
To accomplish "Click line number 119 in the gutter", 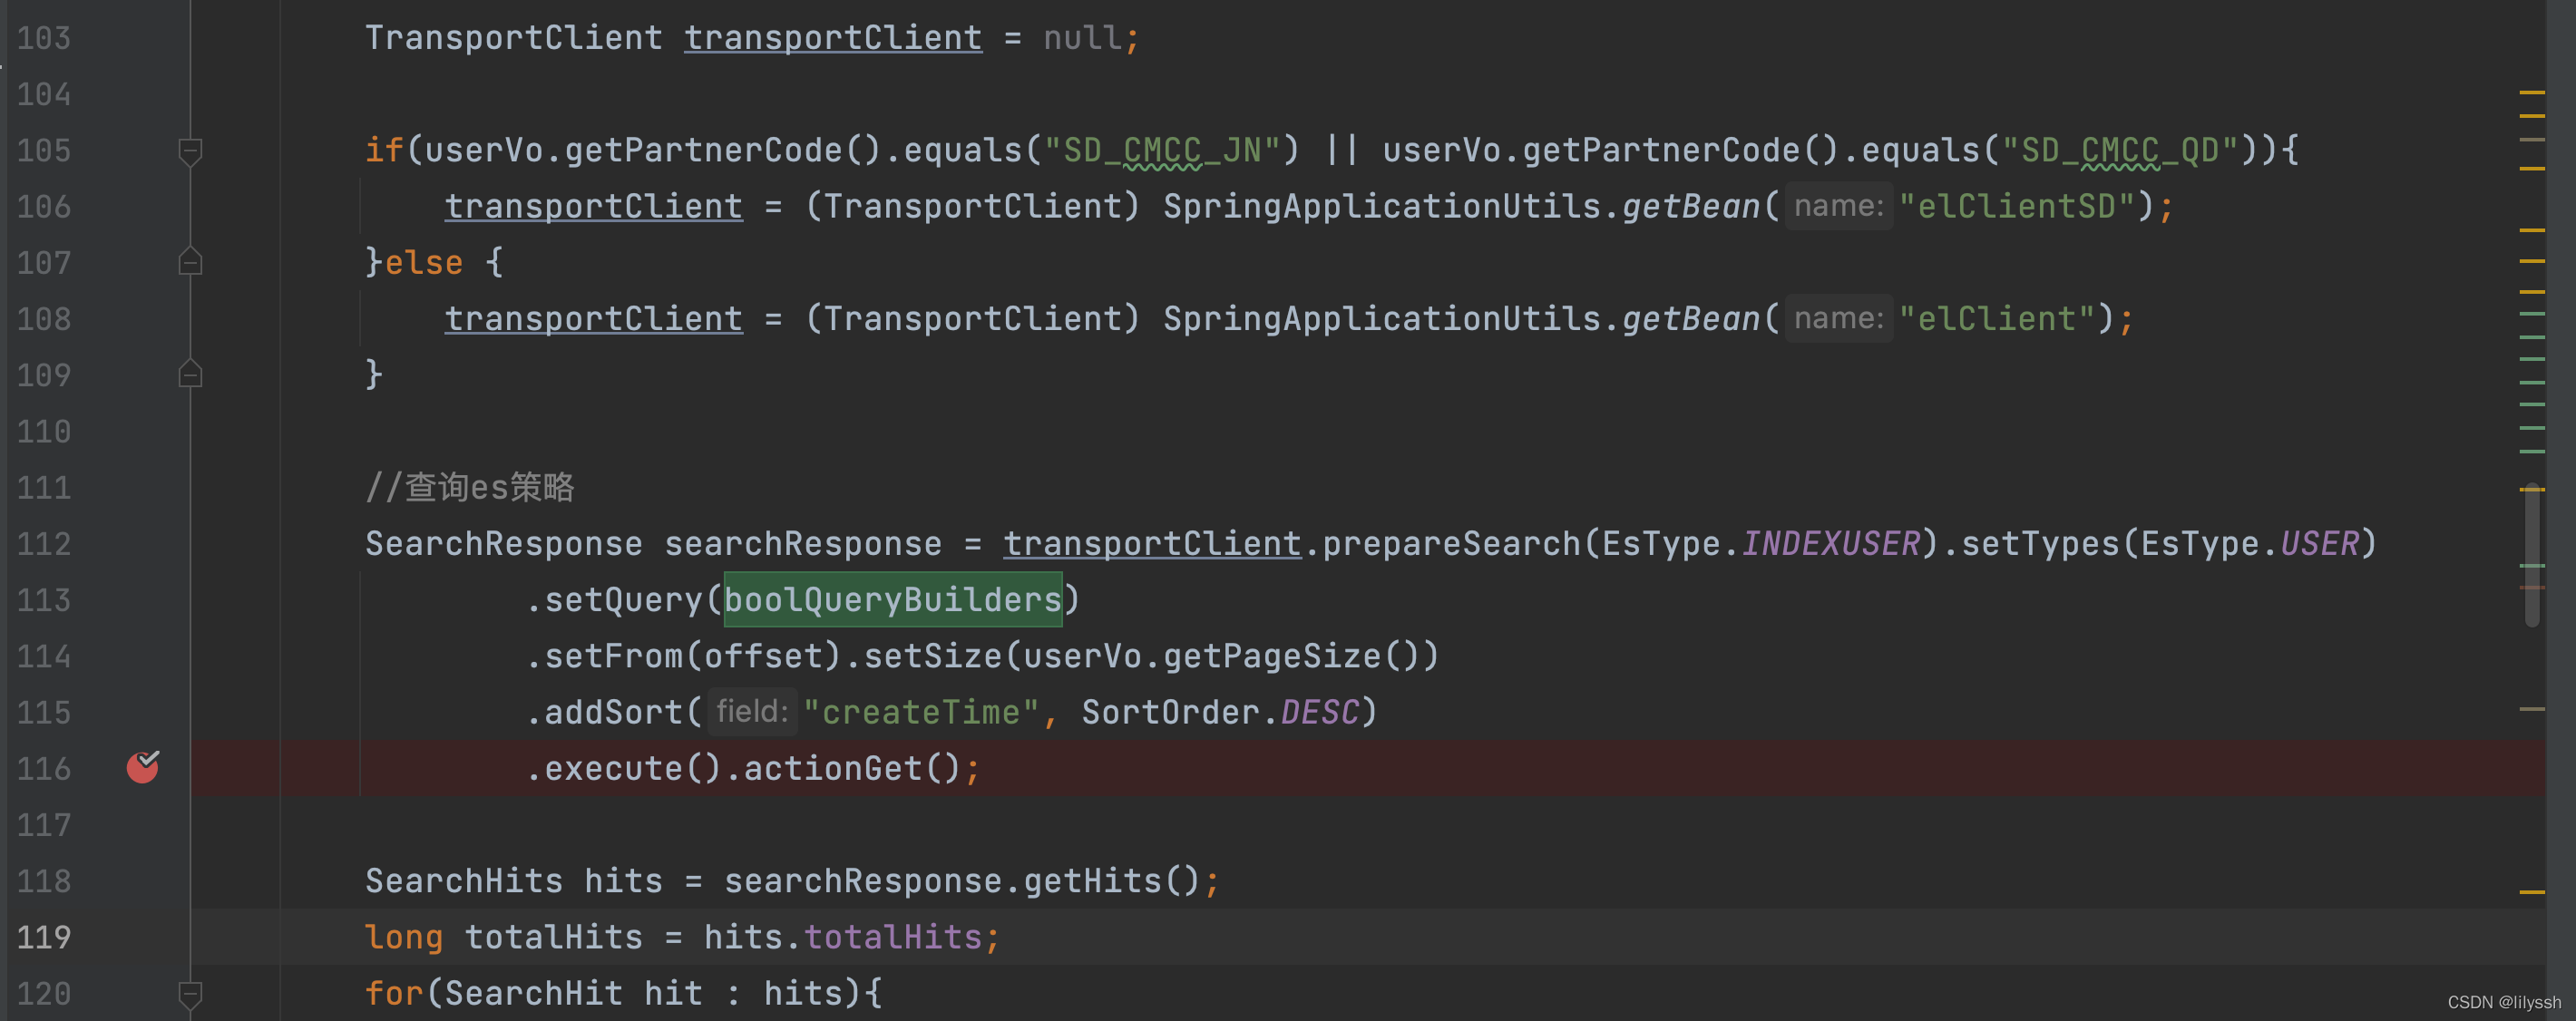I will pyautogui.click(x=44, y=937).
